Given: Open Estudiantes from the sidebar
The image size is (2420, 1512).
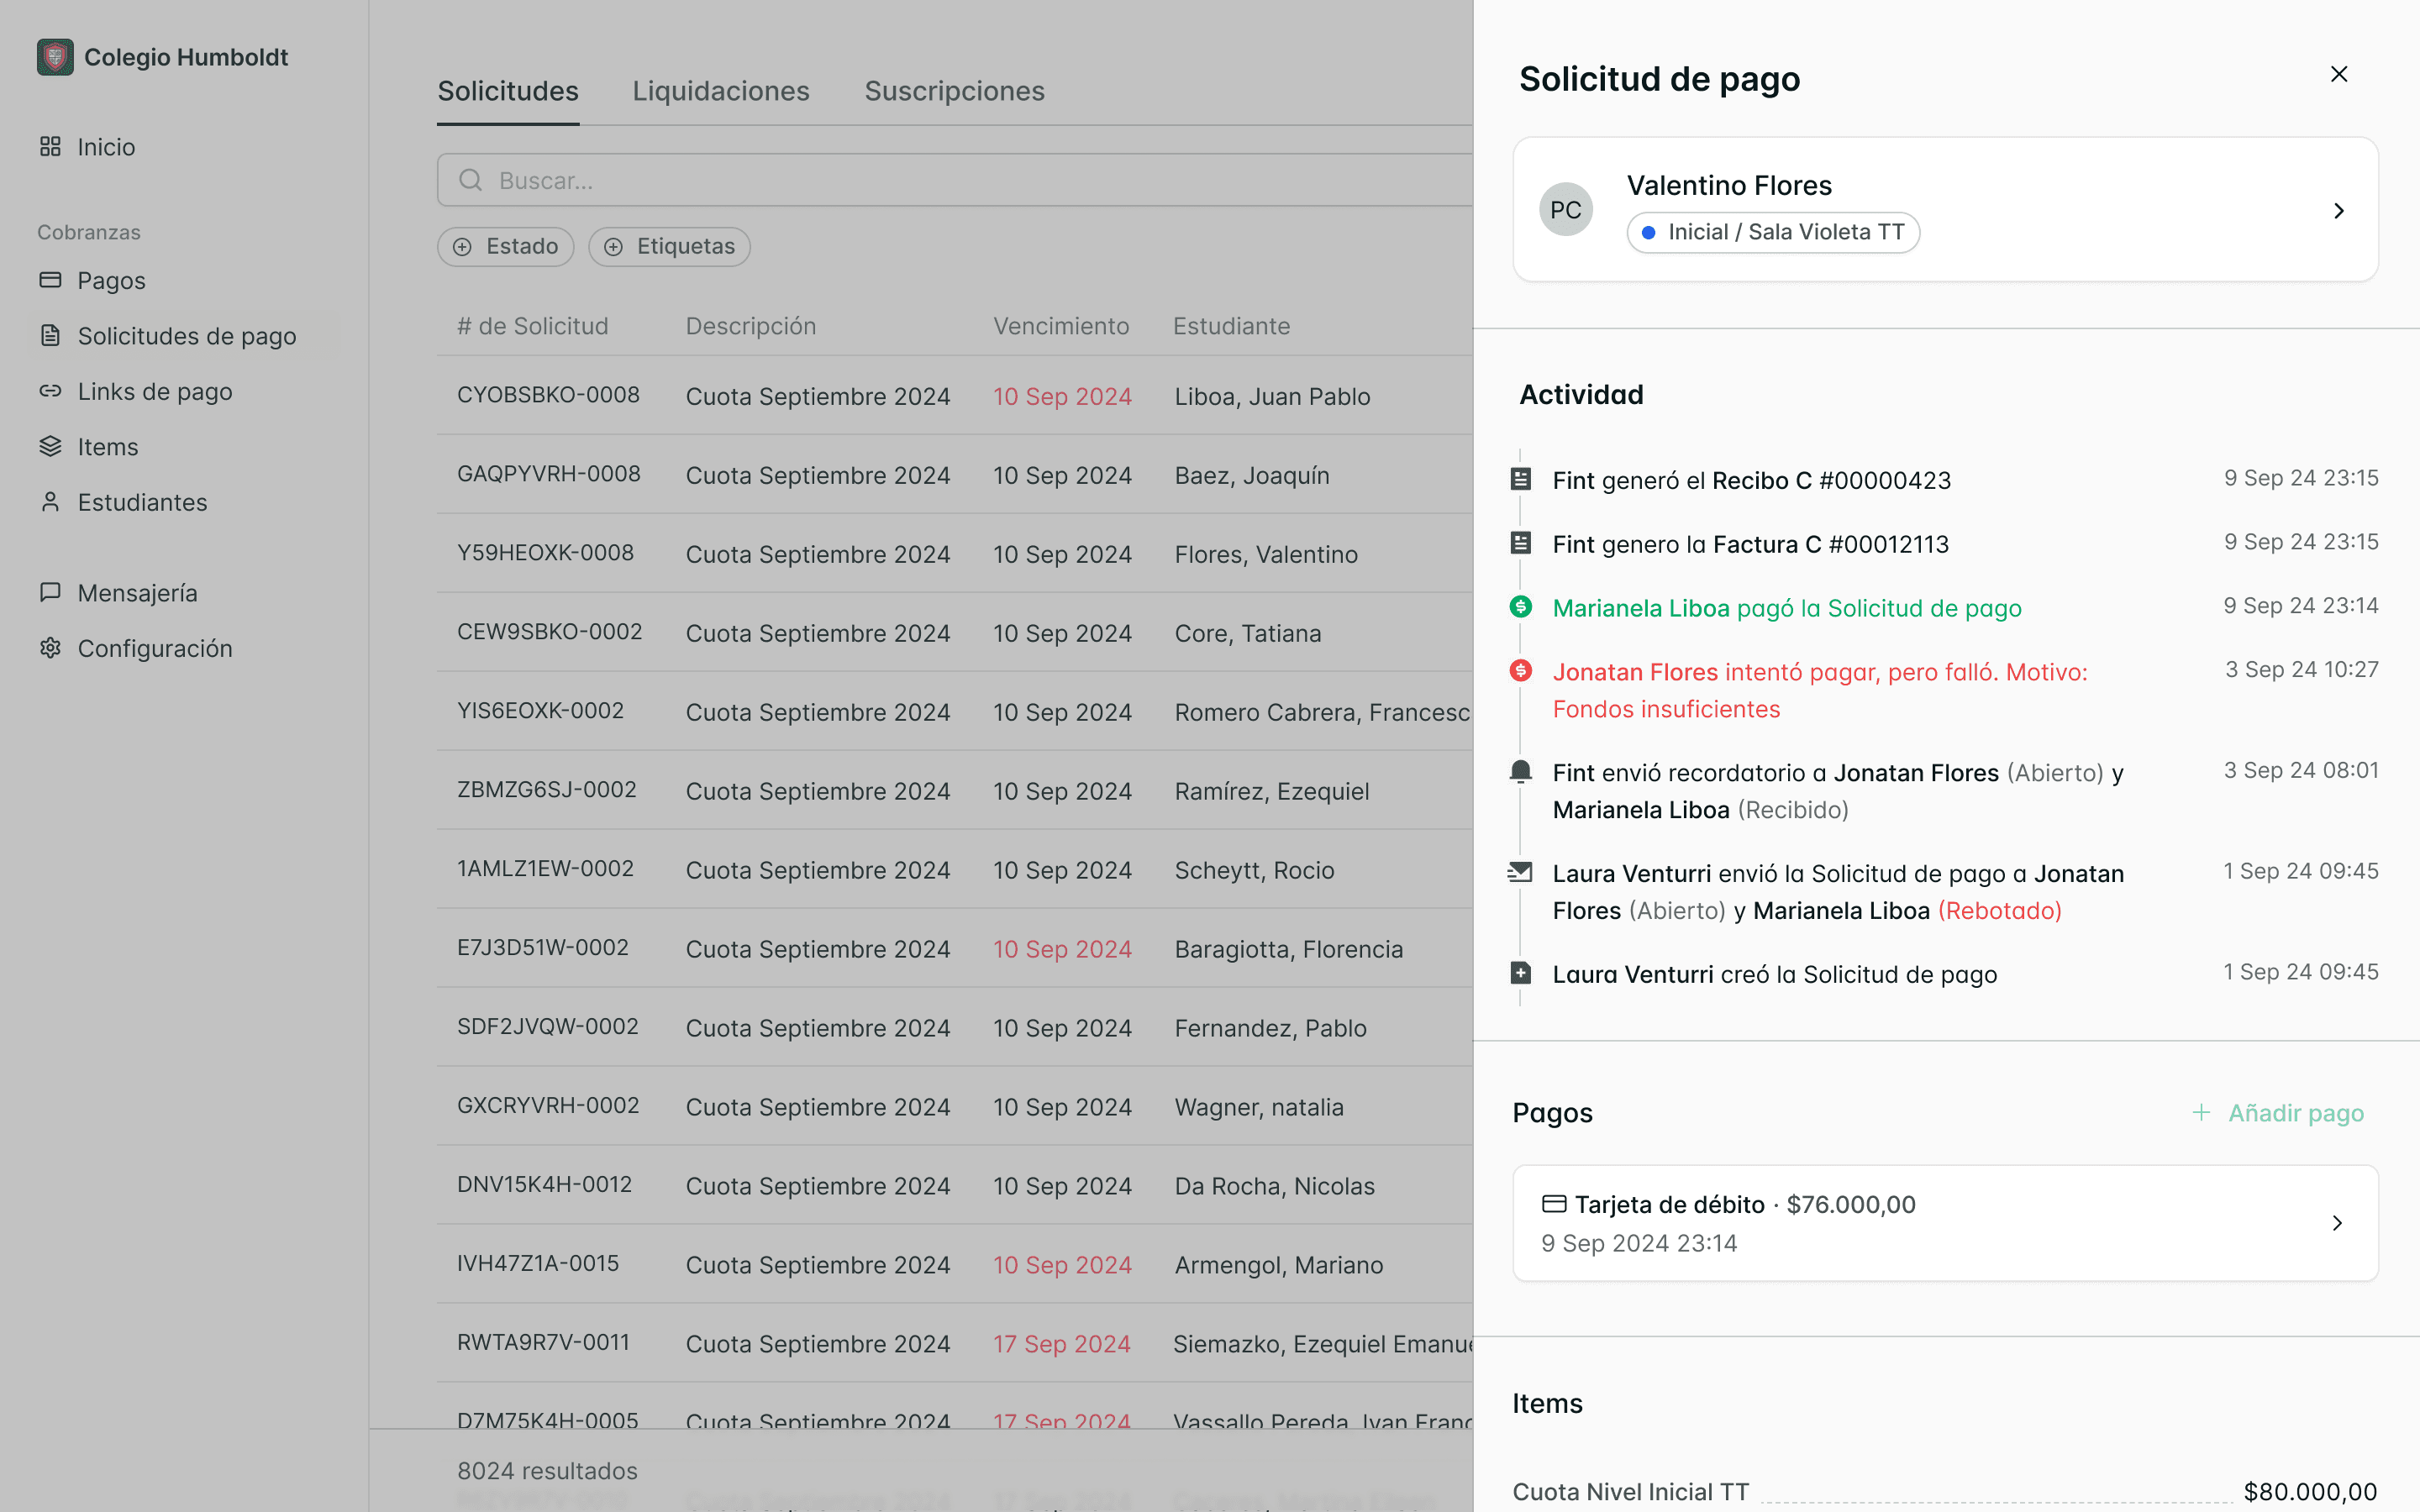Looking at the screenshot, I should coord(142,502).
